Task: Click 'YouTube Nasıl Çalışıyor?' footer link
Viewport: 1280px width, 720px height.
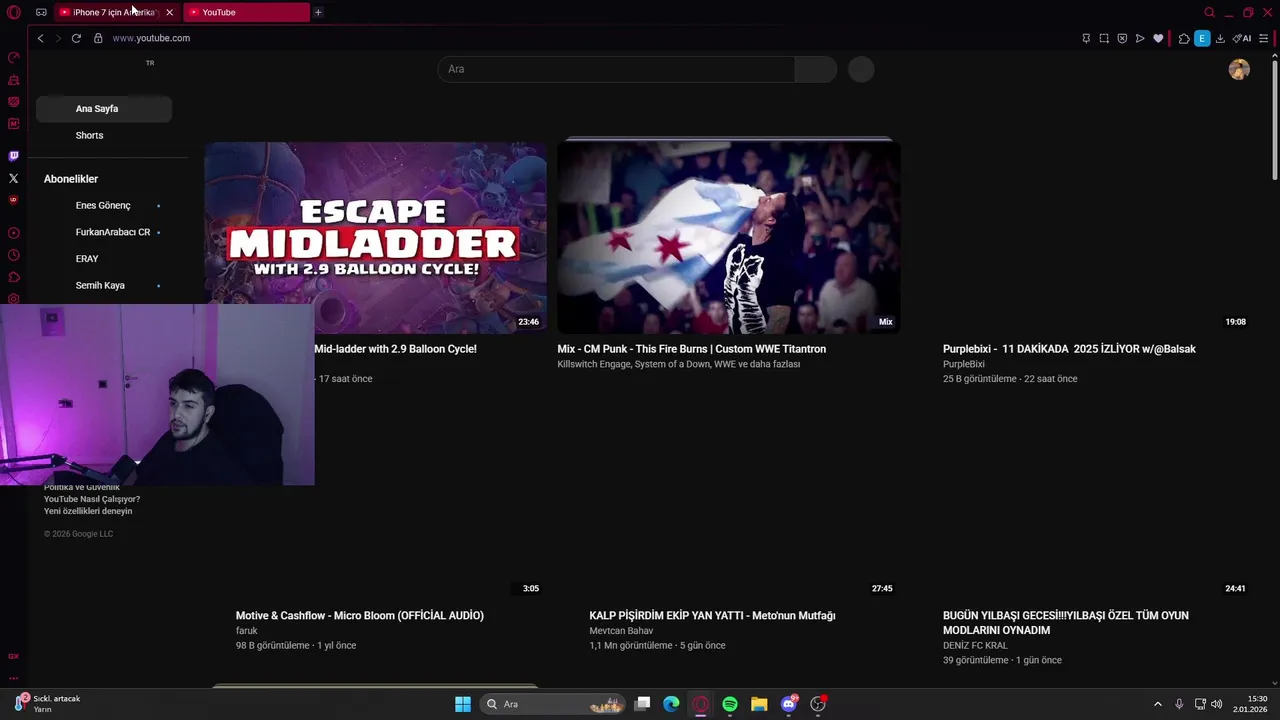Action: pos(92,499)
